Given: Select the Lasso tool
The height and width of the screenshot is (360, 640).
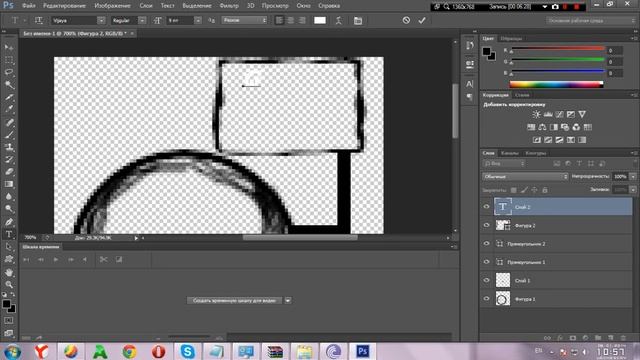Looking at the screenshot, I should [x=9, y=72].
